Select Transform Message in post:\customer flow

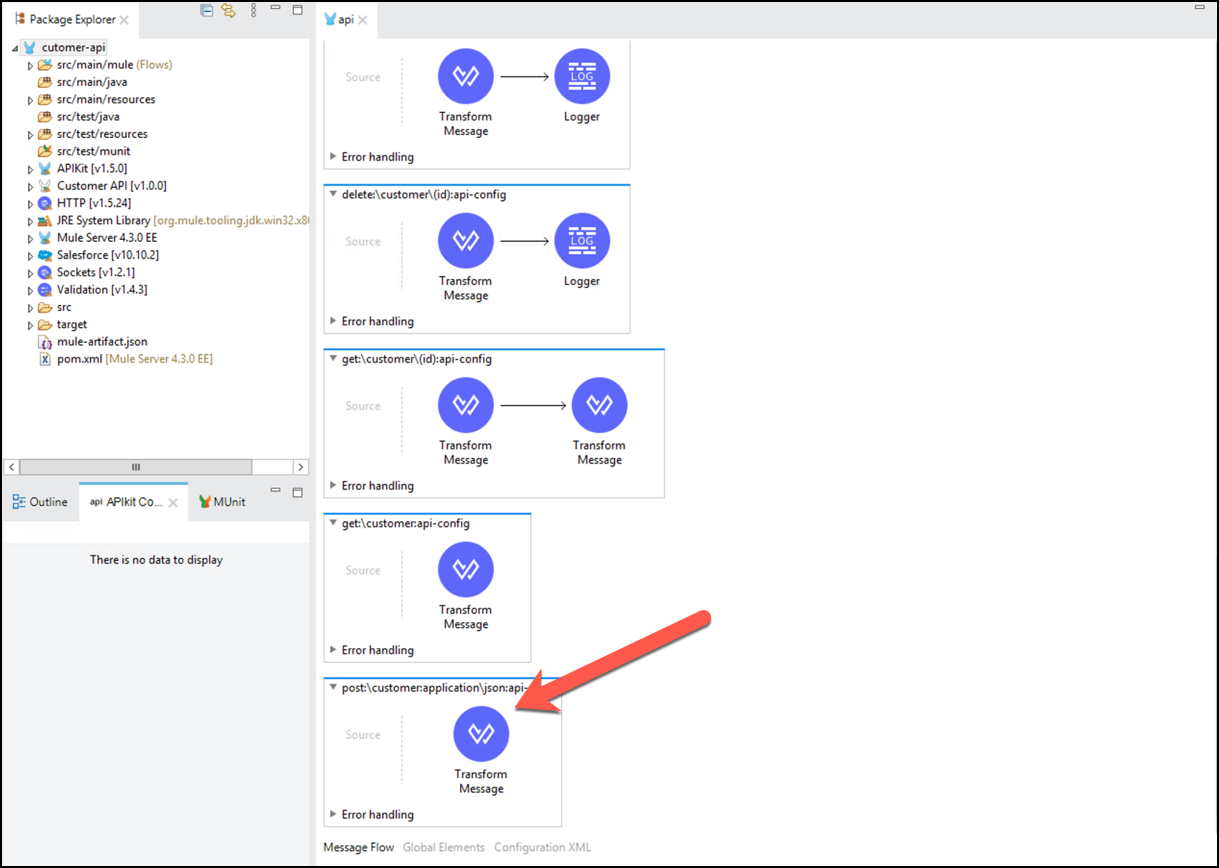481,734
